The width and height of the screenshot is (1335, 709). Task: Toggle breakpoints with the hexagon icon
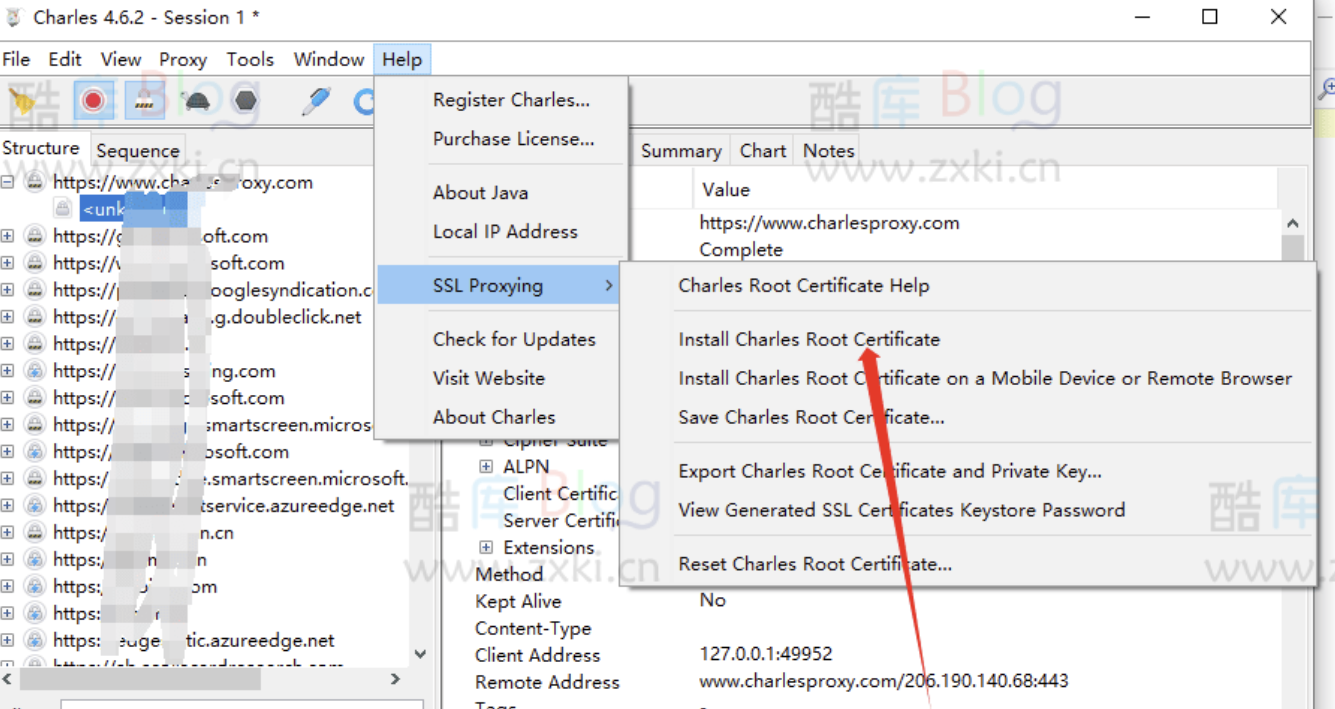pos(246,100)
